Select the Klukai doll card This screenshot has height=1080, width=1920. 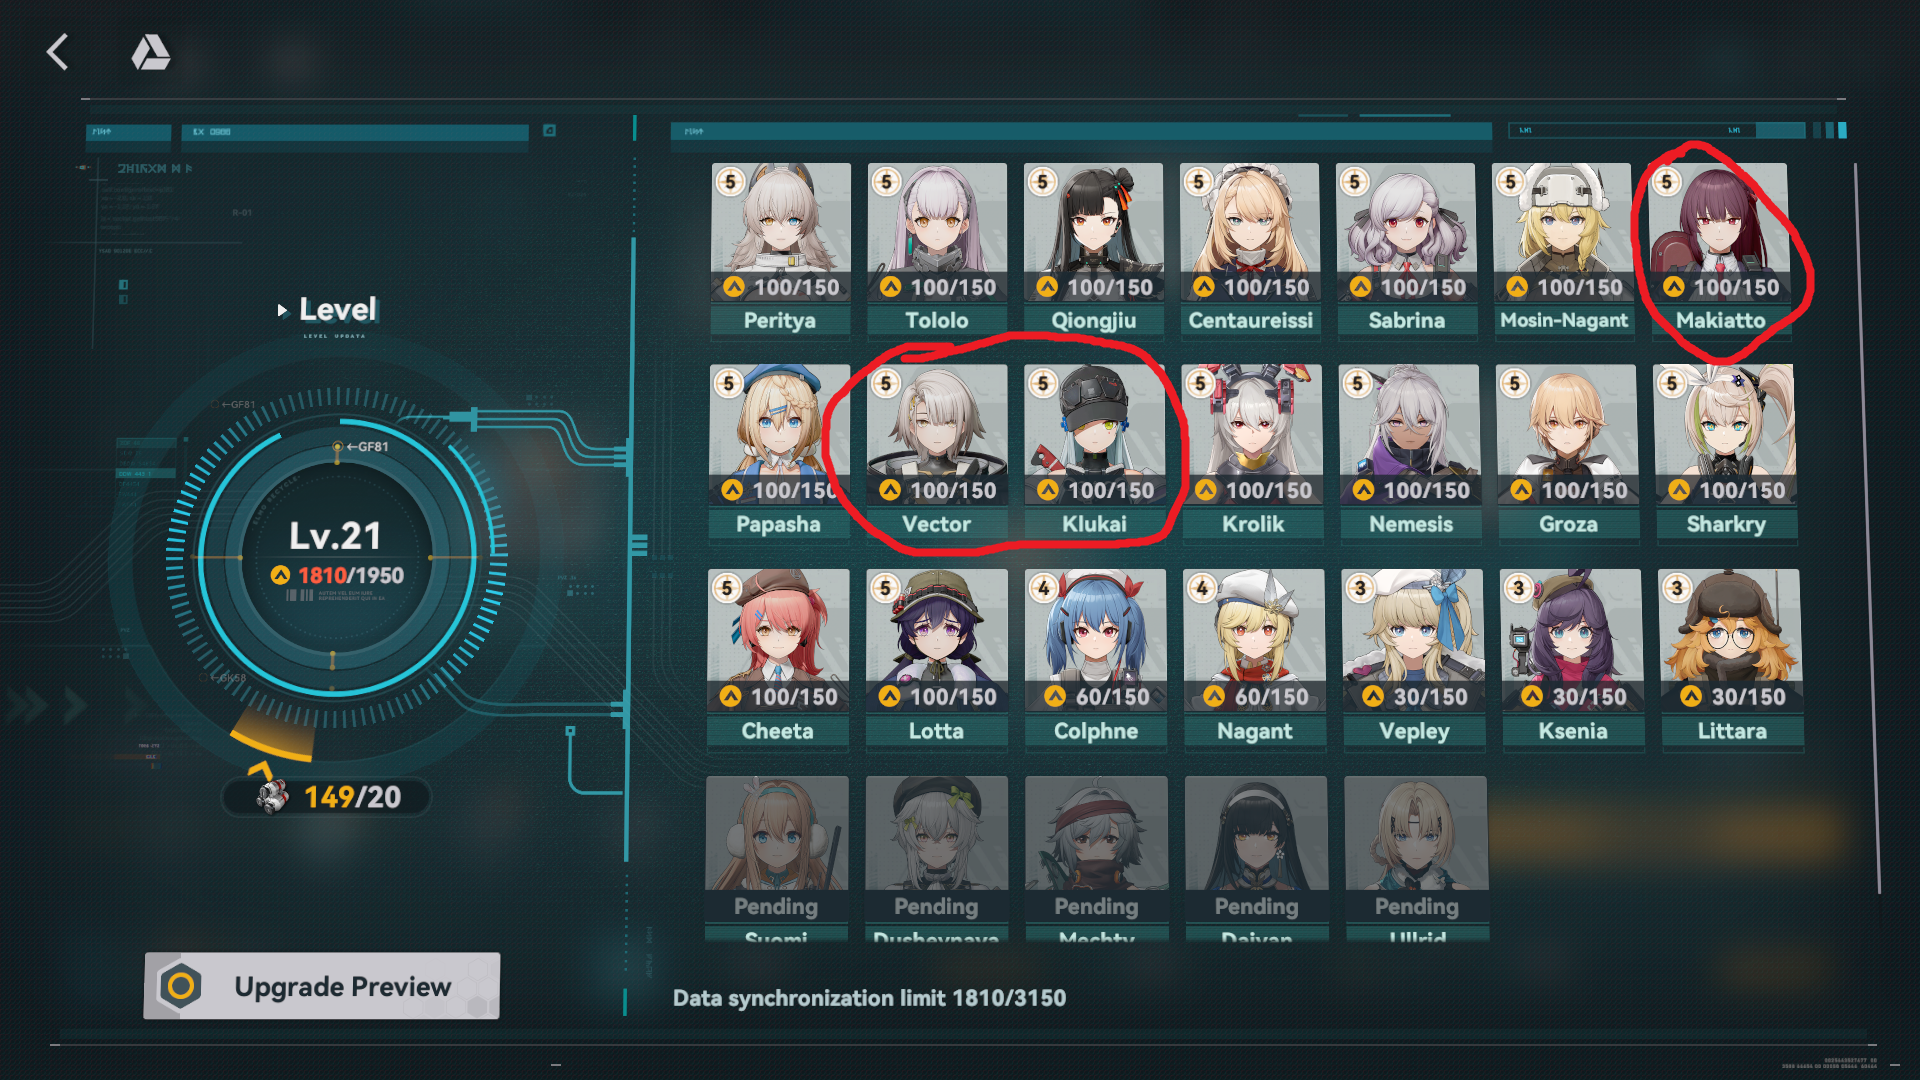(1094, 453)
